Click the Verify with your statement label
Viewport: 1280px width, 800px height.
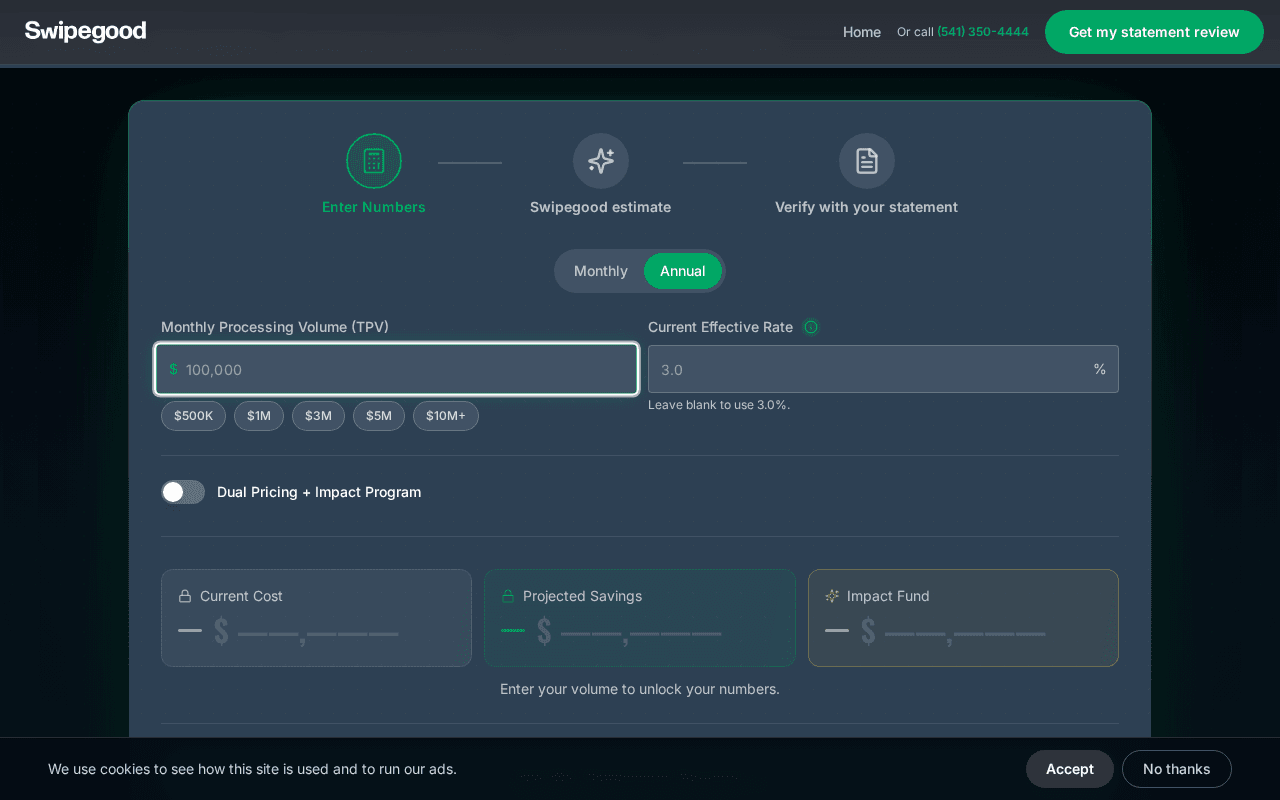[867, 207]
